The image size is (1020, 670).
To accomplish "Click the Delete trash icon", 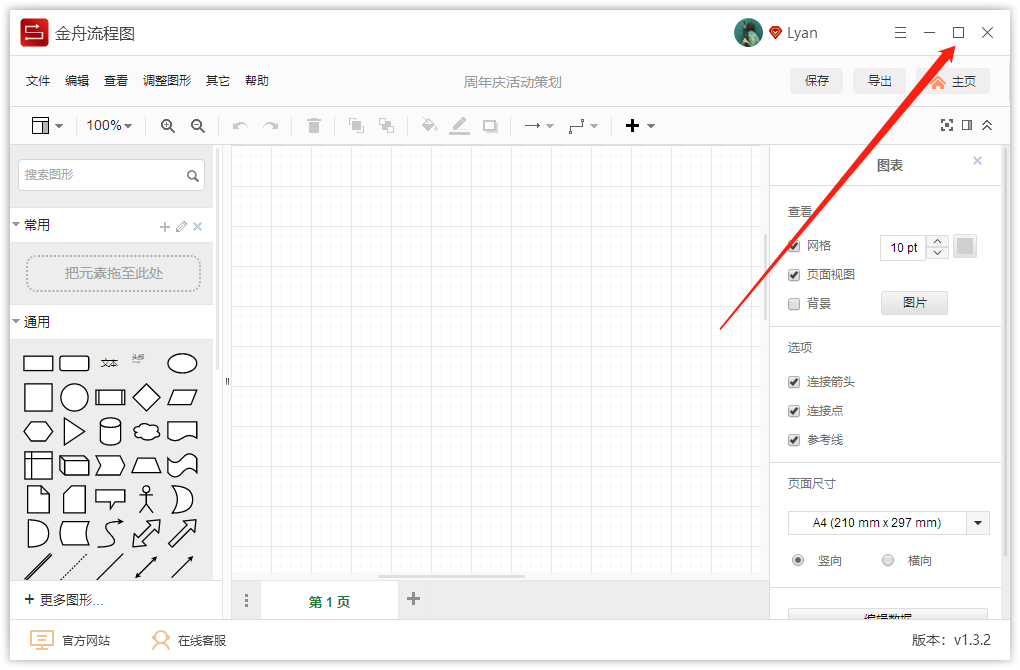I will click(314, 125).
